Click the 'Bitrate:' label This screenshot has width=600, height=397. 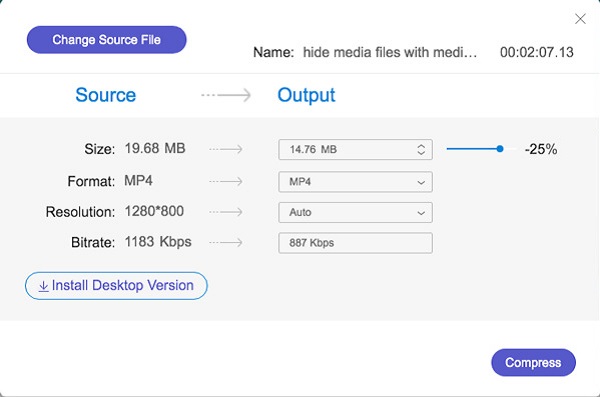(93, 242)
